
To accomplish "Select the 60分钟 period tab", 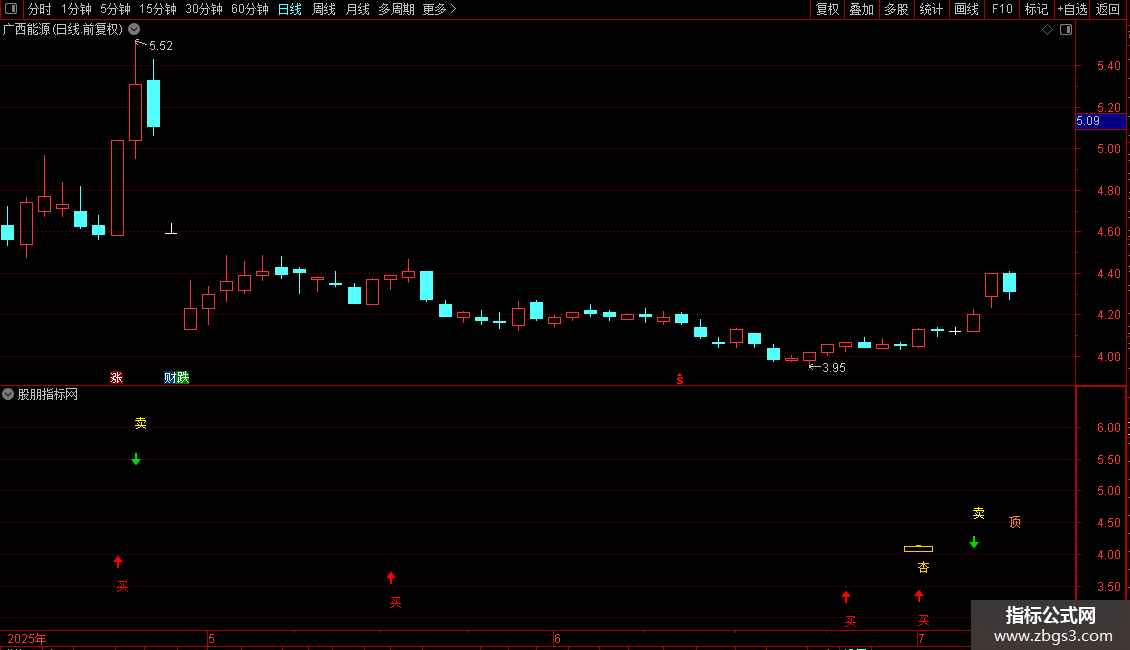I will click(250, 9).
